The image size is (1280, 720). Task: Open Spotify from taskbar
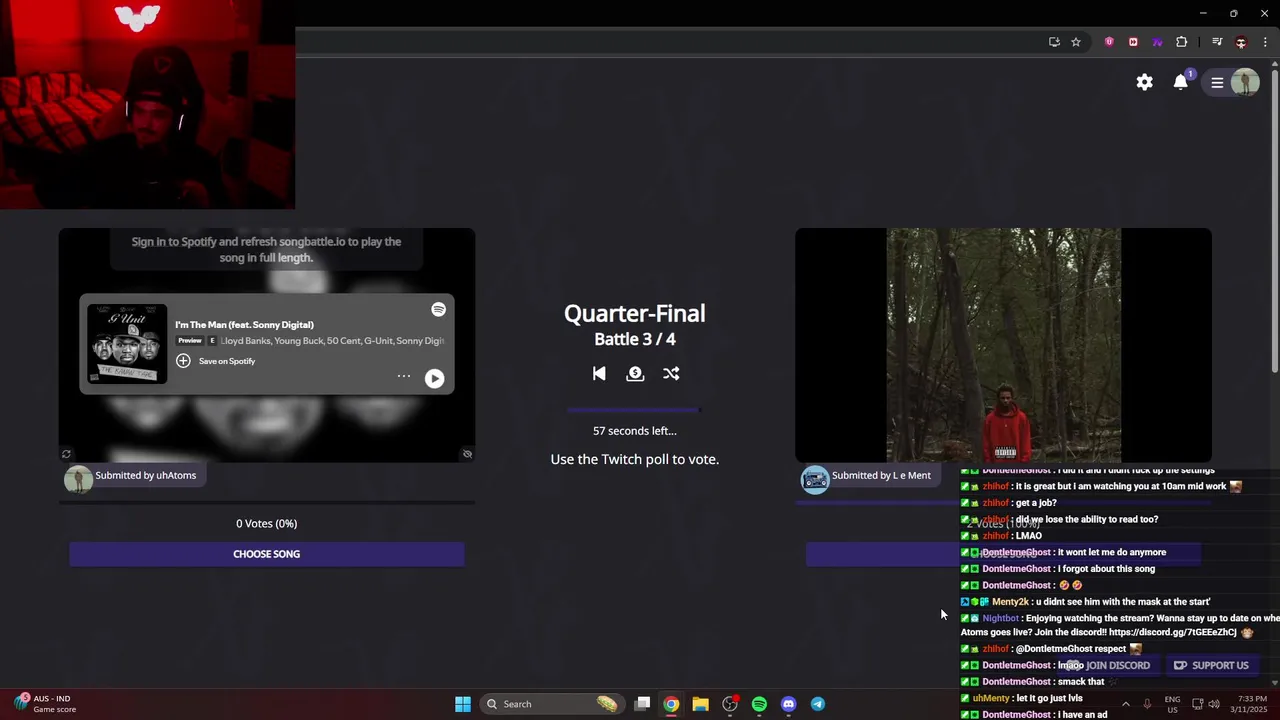click(759, 704)
